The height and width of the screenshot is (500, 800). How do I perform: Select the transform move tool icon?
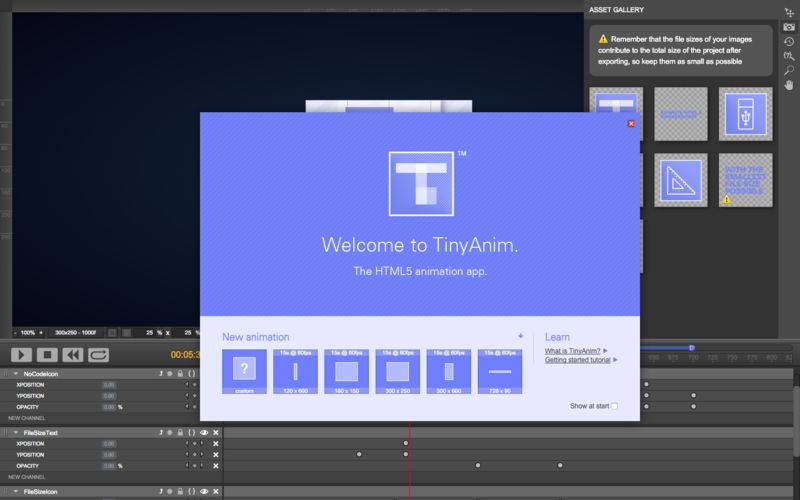[789, 13]
